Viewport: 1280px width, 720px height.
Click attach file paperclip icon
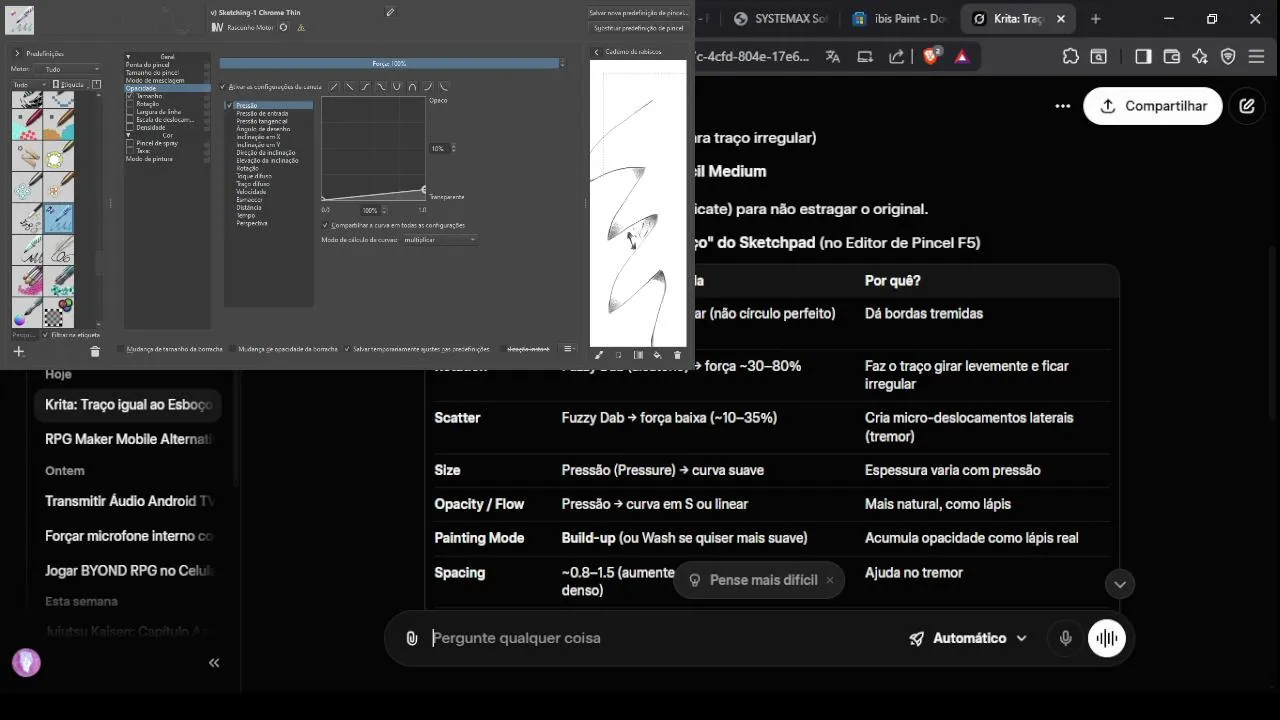(411, 638)
